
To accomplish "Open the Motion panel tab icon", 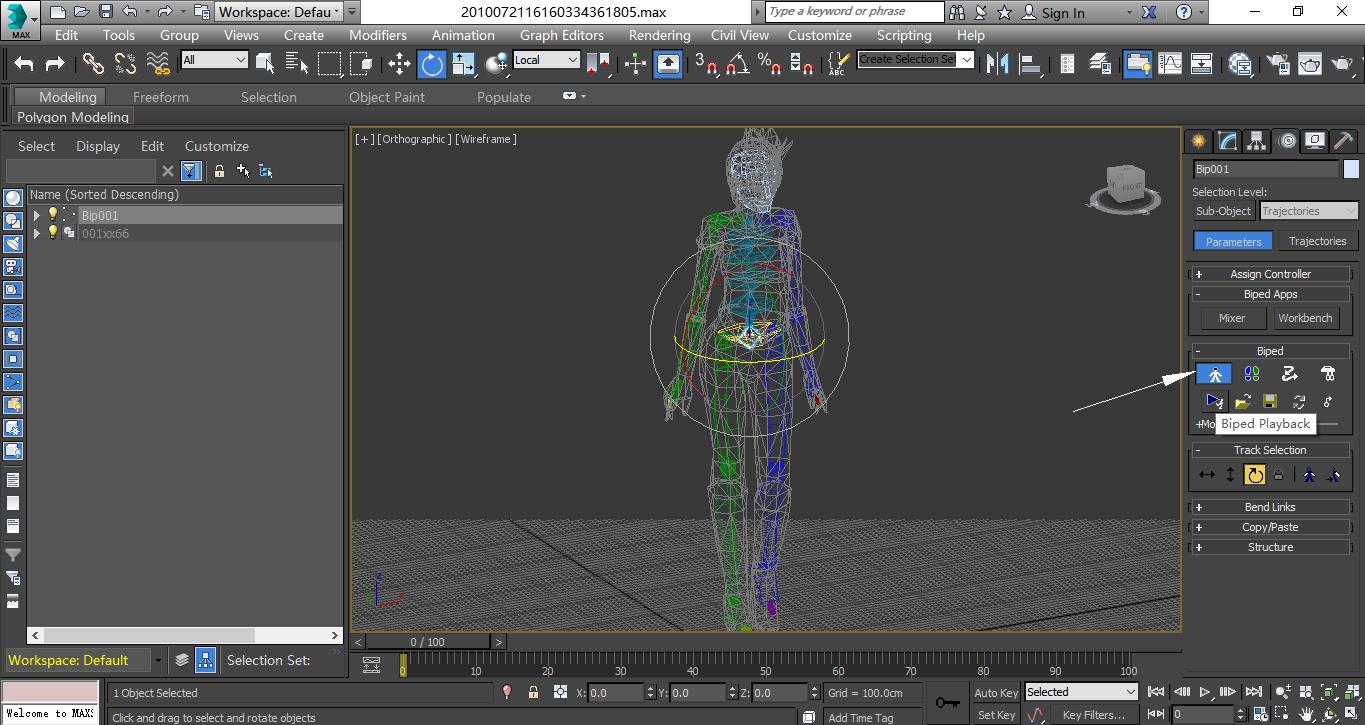I will tap(1287, 141).
